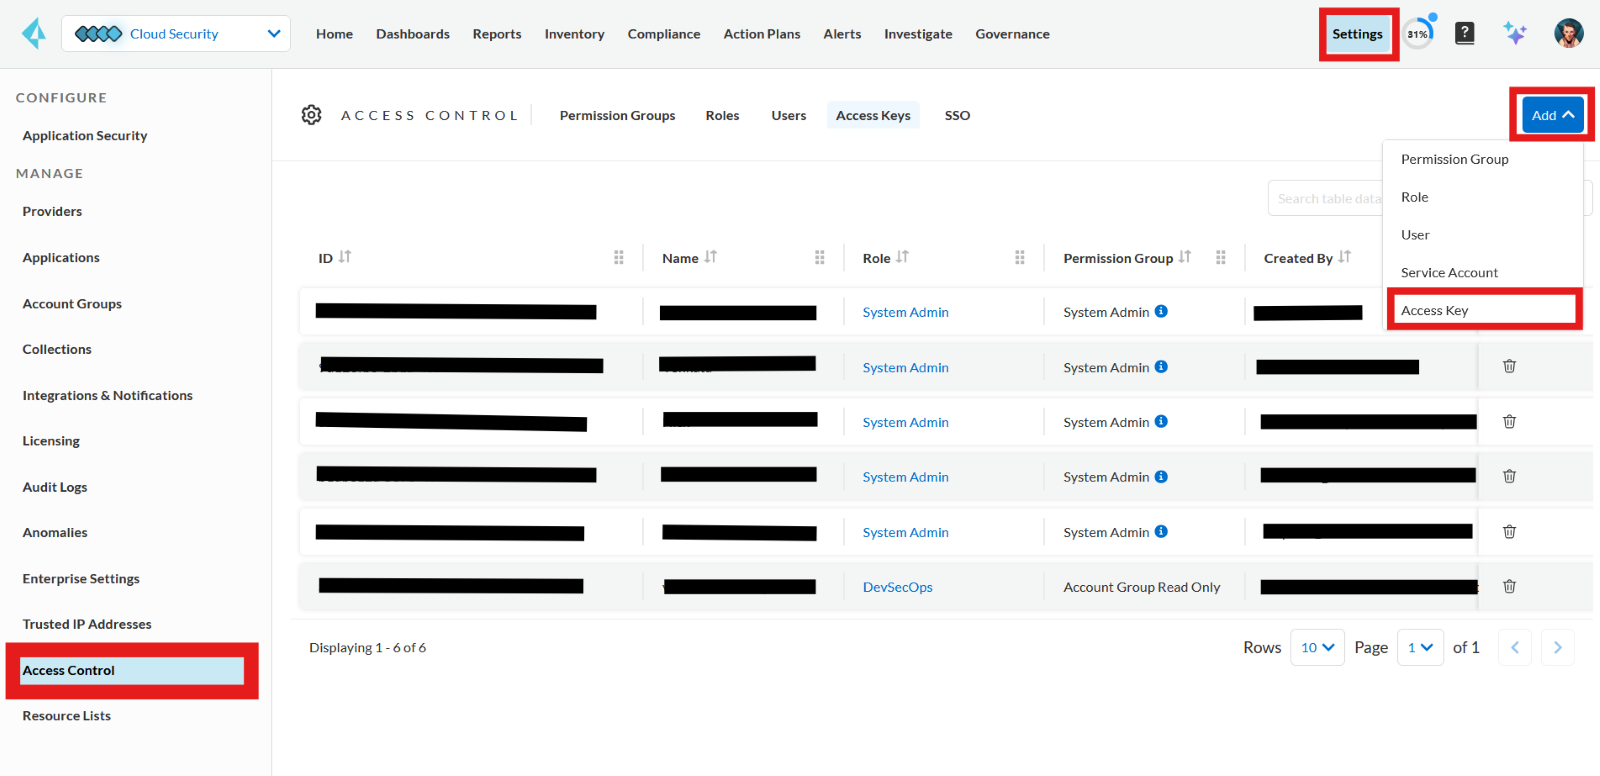
Task: Show info for second row System Admin group
Action: click(1161, 366)
